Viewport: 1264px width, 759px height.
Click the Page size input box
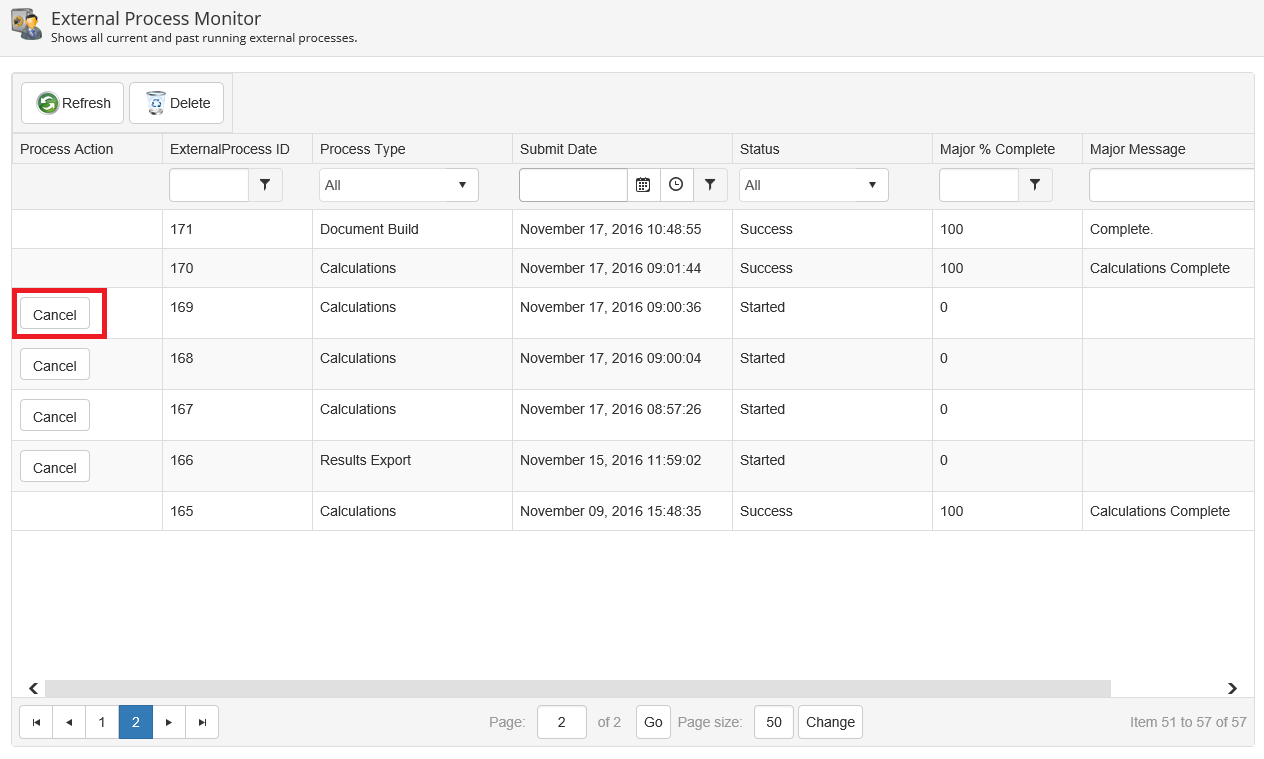tap(773, 722)
